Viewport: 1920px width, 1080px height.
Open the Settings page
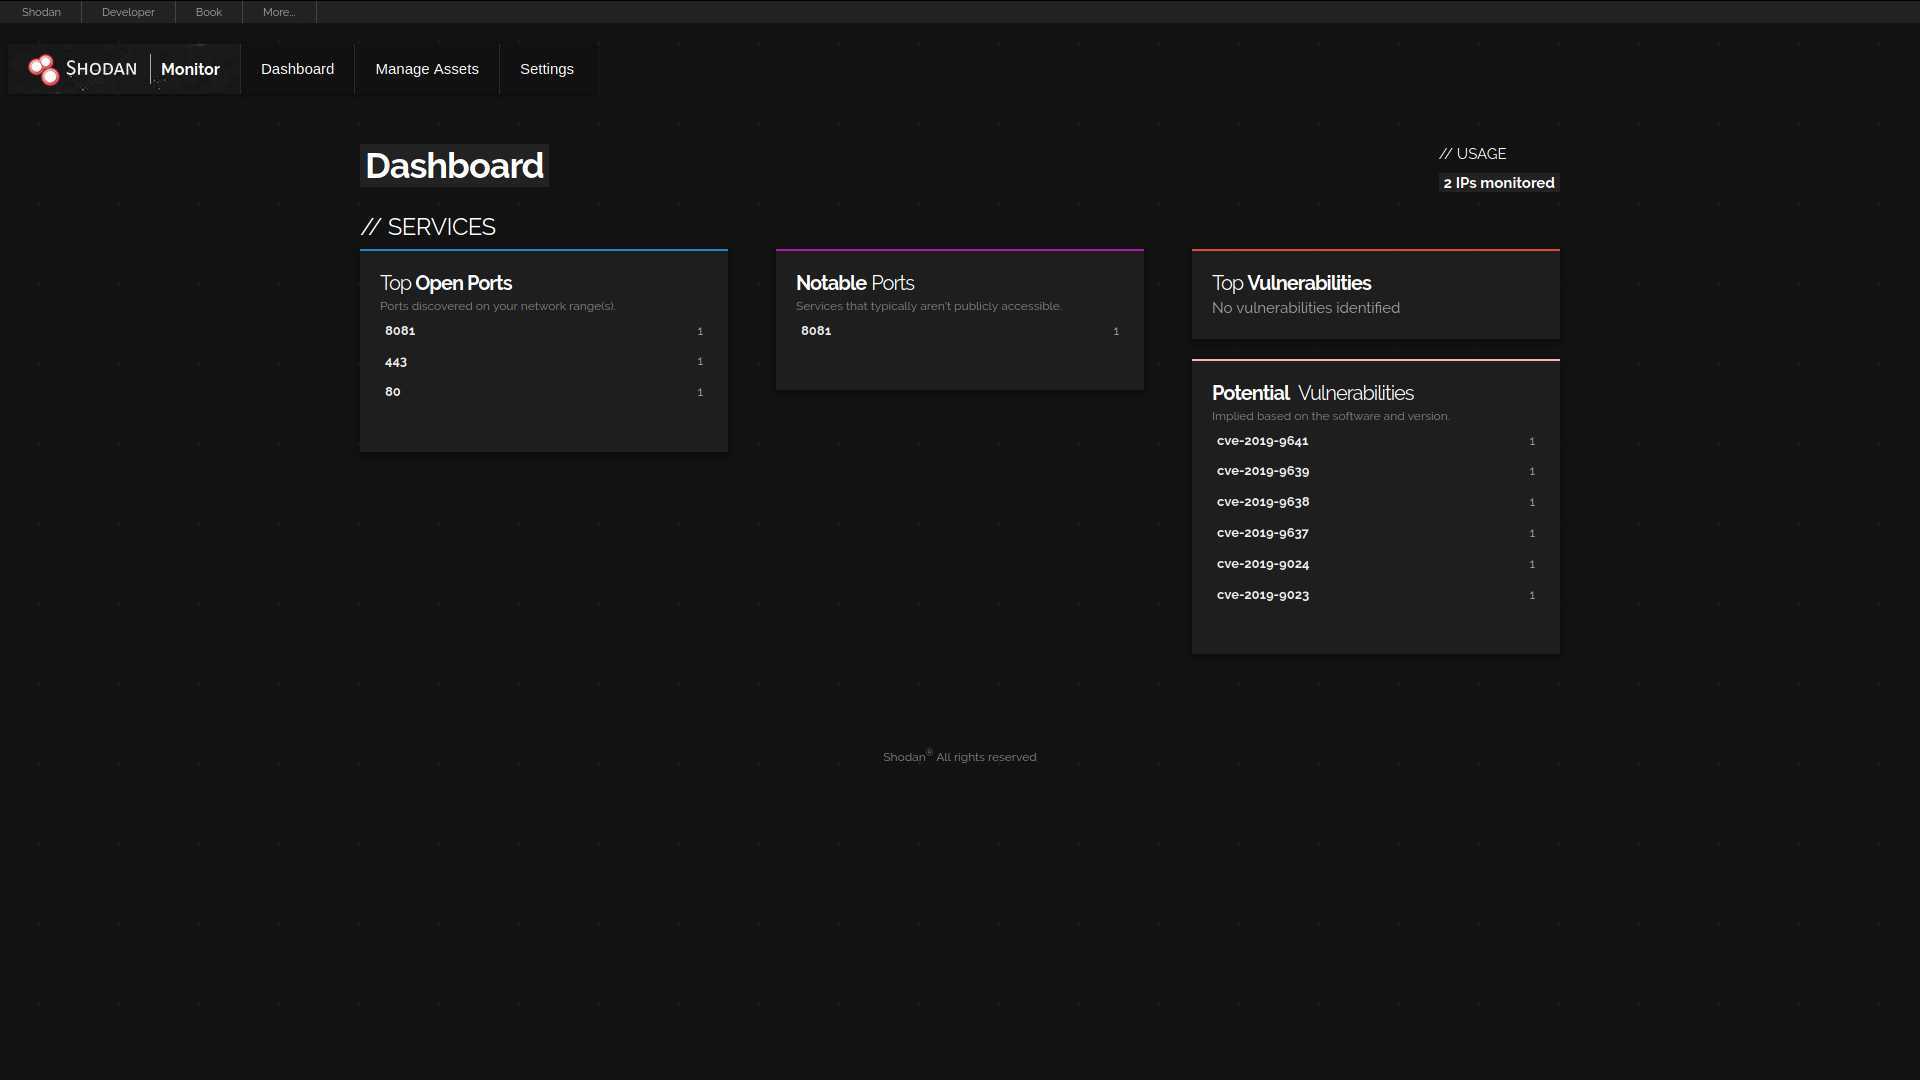[547, 69]
